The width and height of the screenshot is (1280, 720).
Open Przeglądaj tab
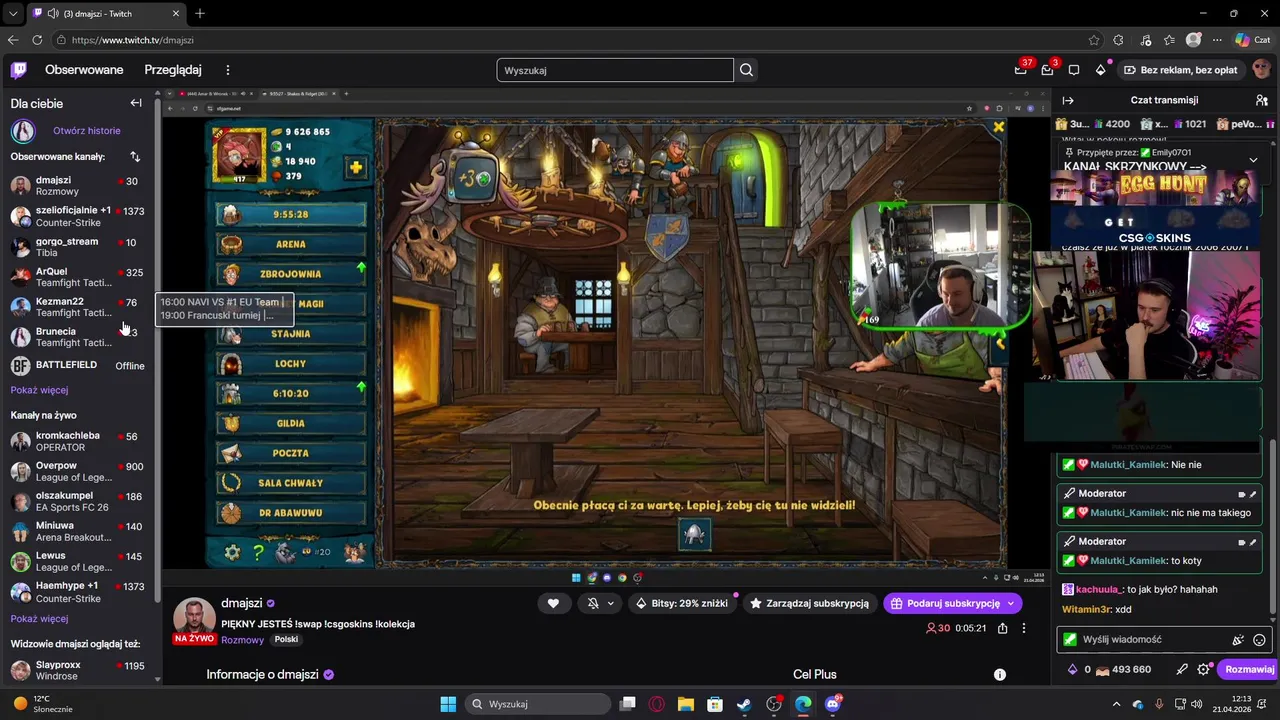coord(173,70)
